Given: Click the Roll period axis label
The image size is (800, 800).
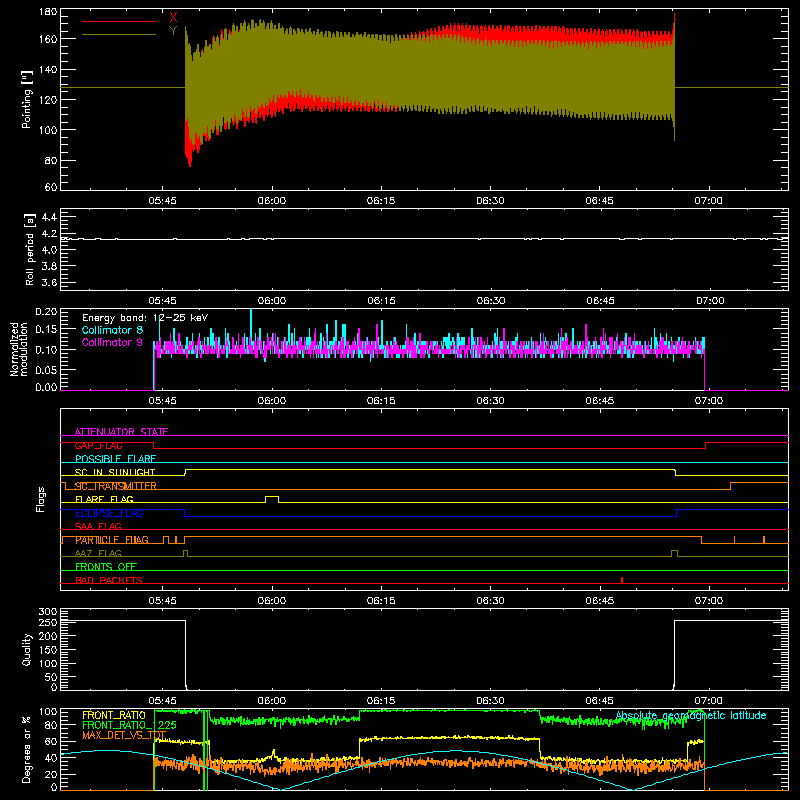Looking at the screenshot, I should point(29,249).
